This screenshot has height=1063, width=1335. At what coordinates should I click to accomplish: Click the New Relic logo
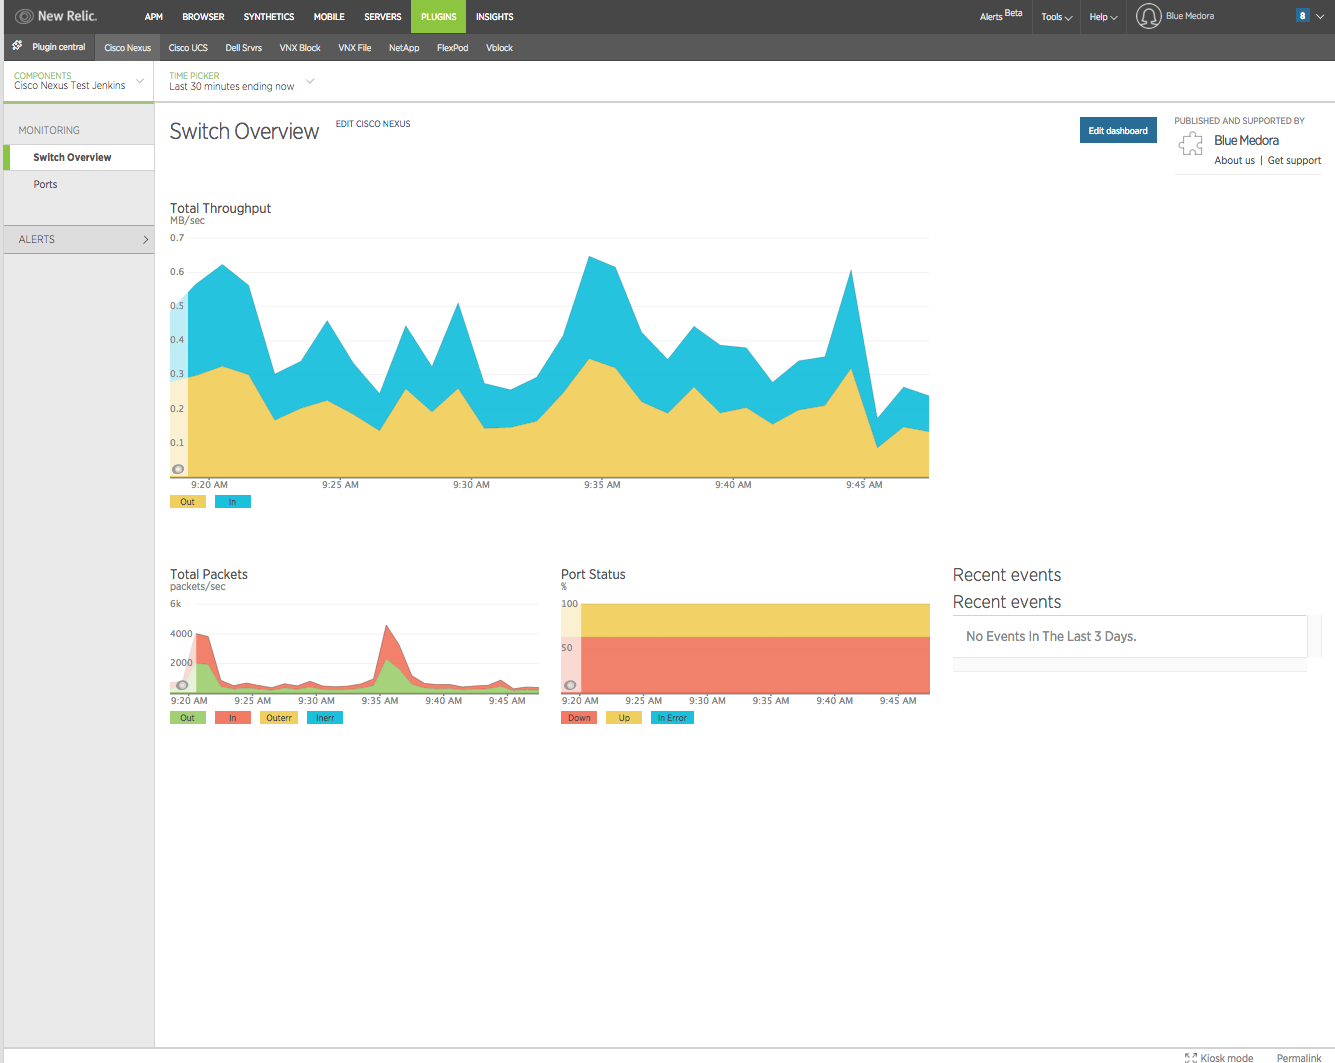coord(57,16)
